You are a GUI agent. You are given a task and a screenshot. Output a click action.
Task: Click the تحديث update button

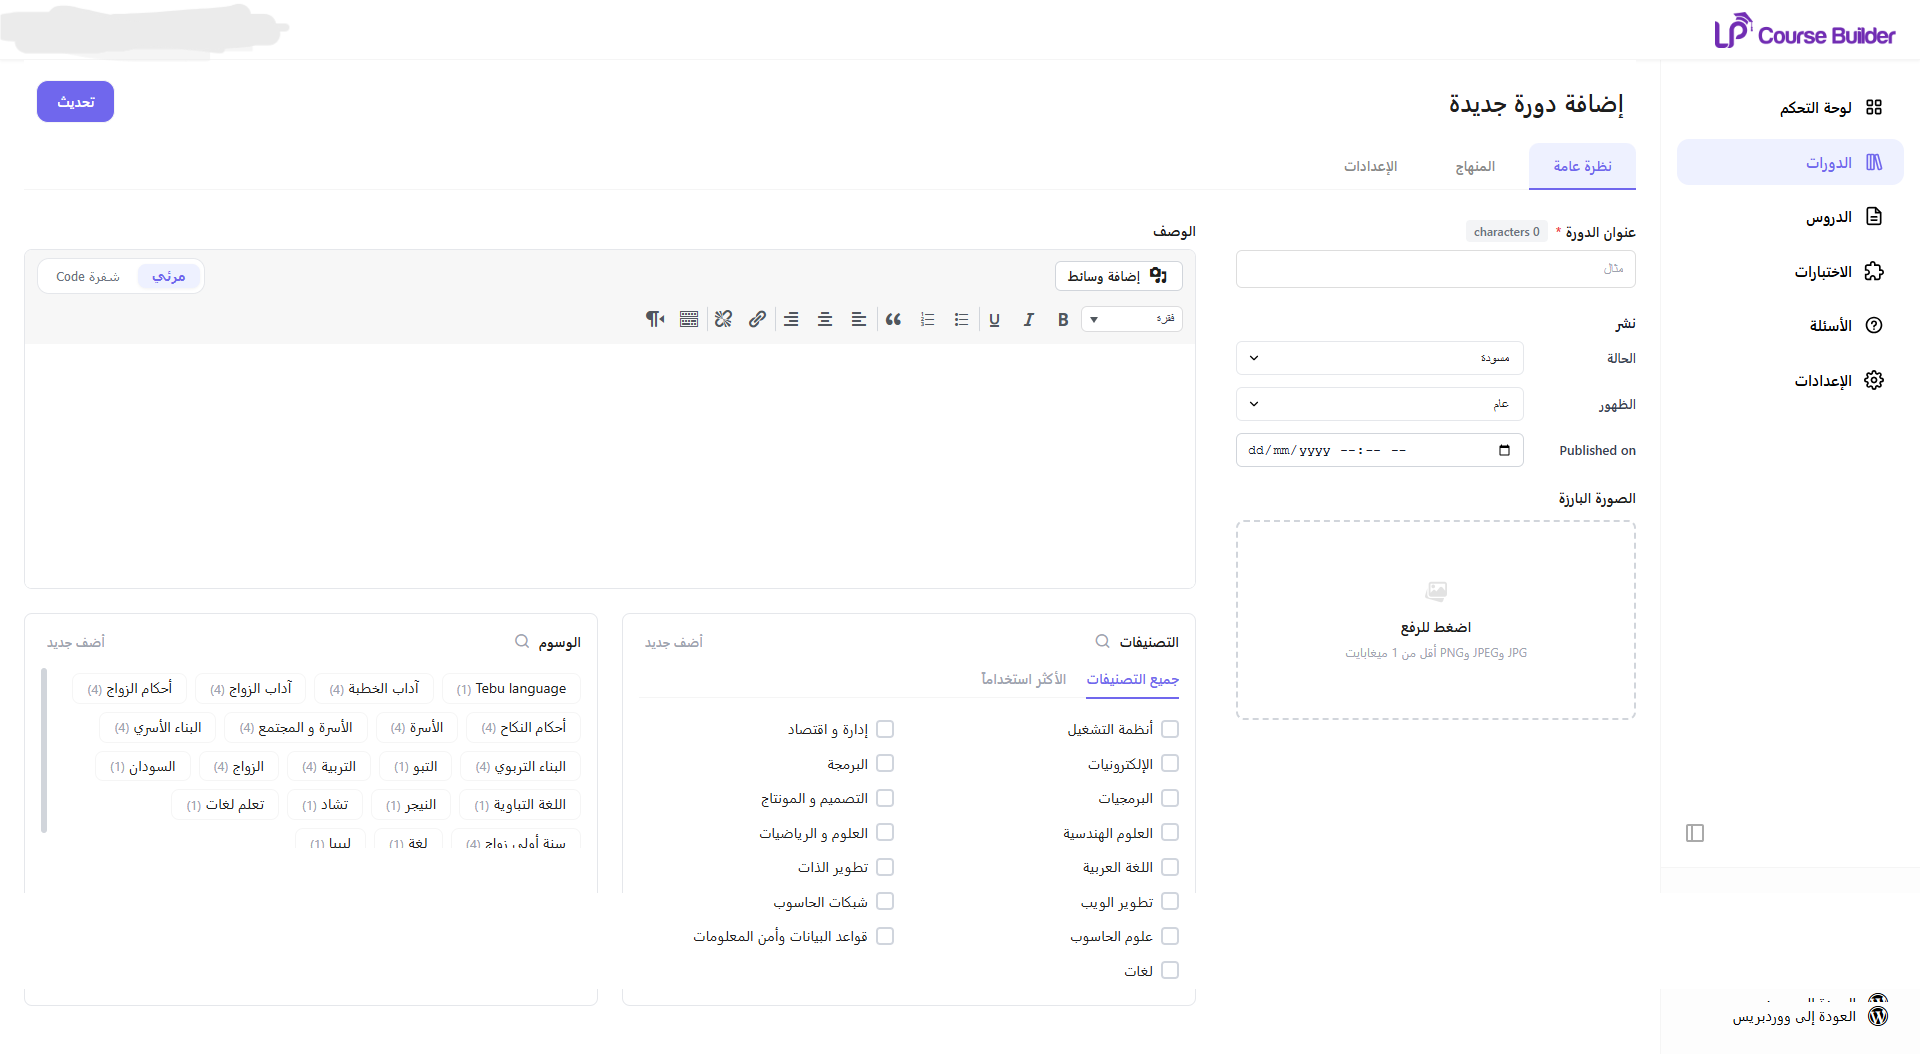(x=75, y=102)
